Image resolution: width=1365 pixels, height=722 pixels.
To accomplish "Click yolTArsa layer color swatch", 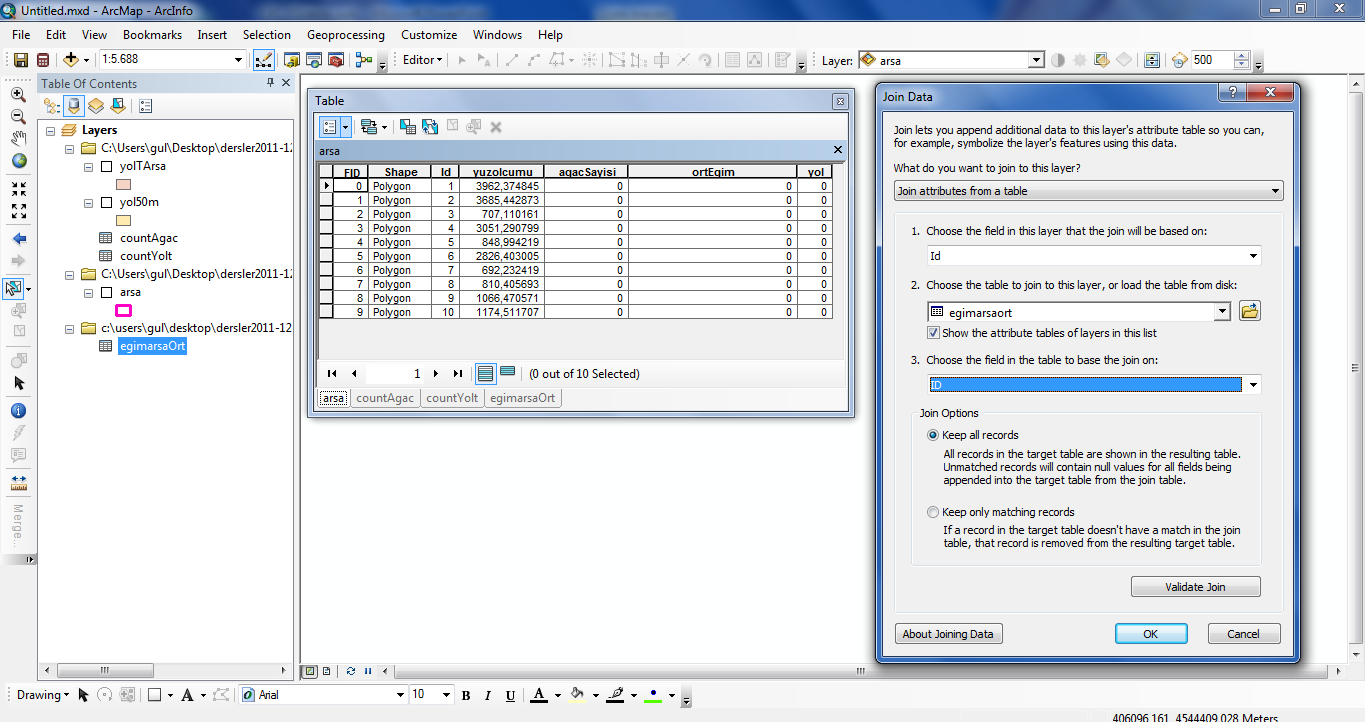I will pos(124,185).
